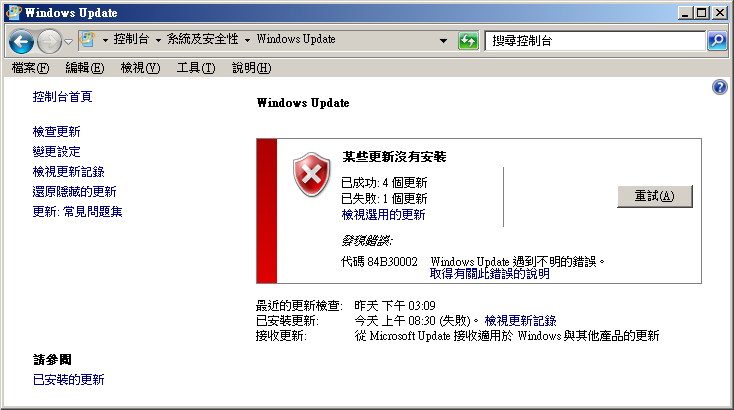The width and height of the screenshot is (734, 410).
Task: Click the 檢查更新 link in sidebar
Action: click(x=56, y=132)
